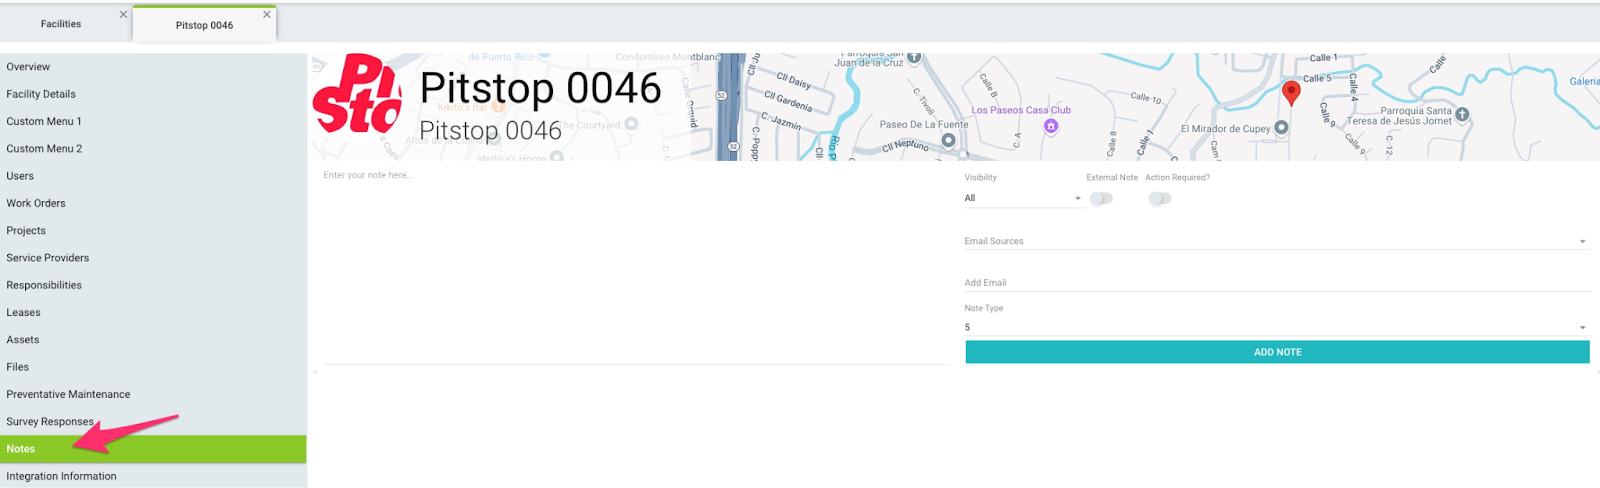This screenshot has height=488, width=1600.
Task: Open Work Orders in the sidebar
Action: [36, 203]
